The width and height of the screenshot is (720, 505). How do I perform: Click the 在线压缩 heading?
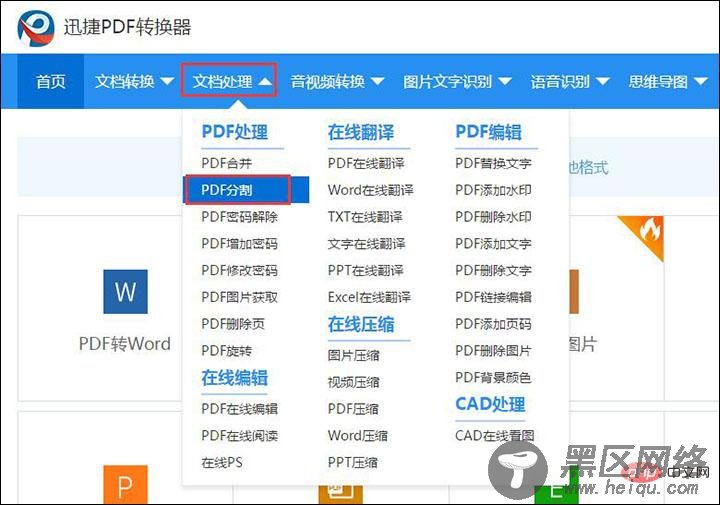361,324
